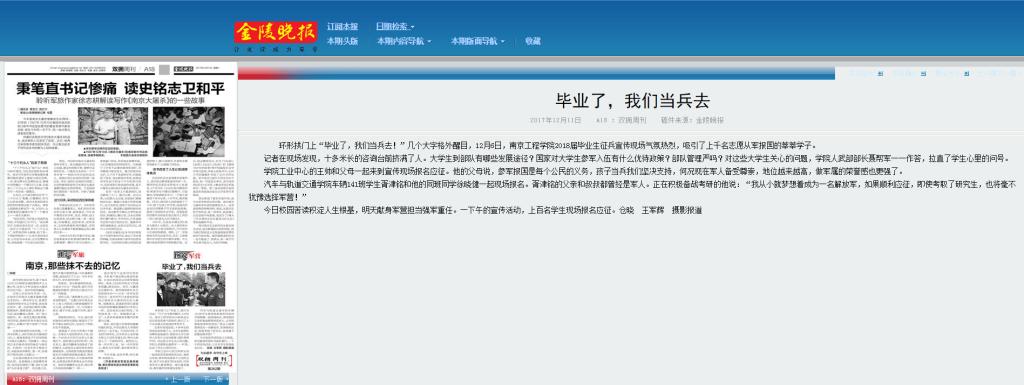
Task: Click the third small icon above article title
Action: 967,74
